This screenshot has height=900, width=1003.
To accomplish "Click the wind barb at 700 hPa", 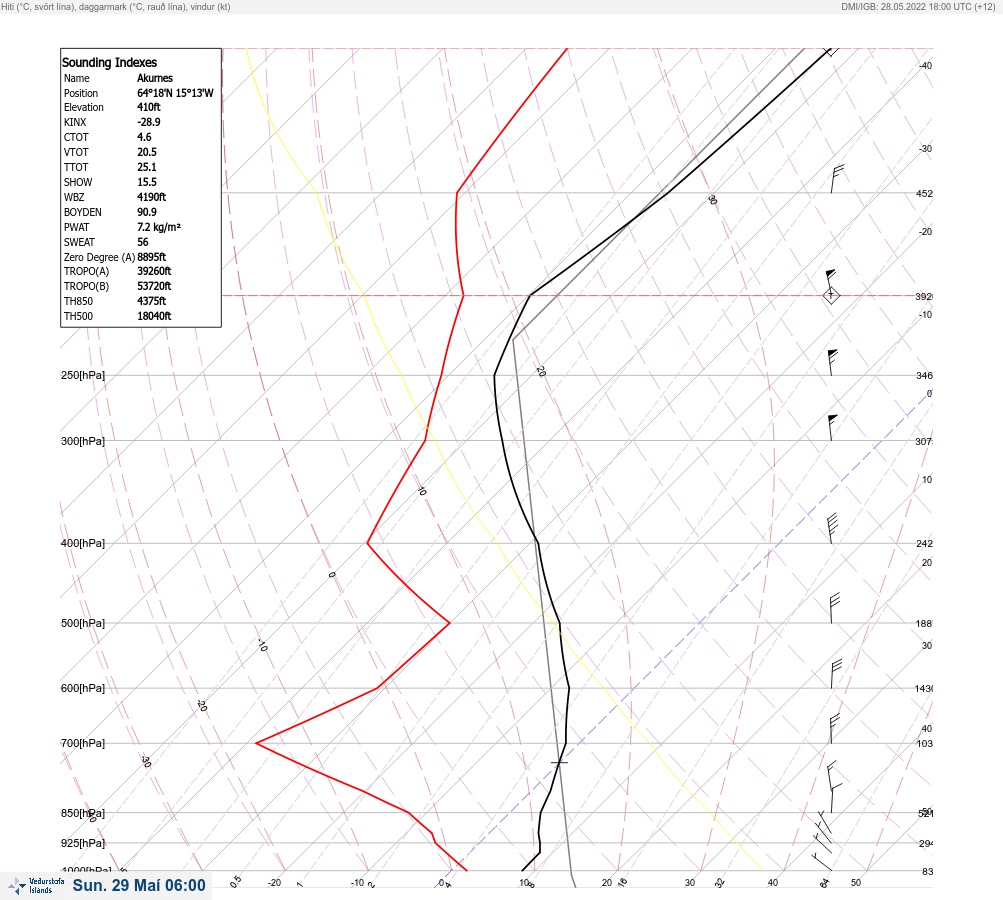I will point(834,729).
